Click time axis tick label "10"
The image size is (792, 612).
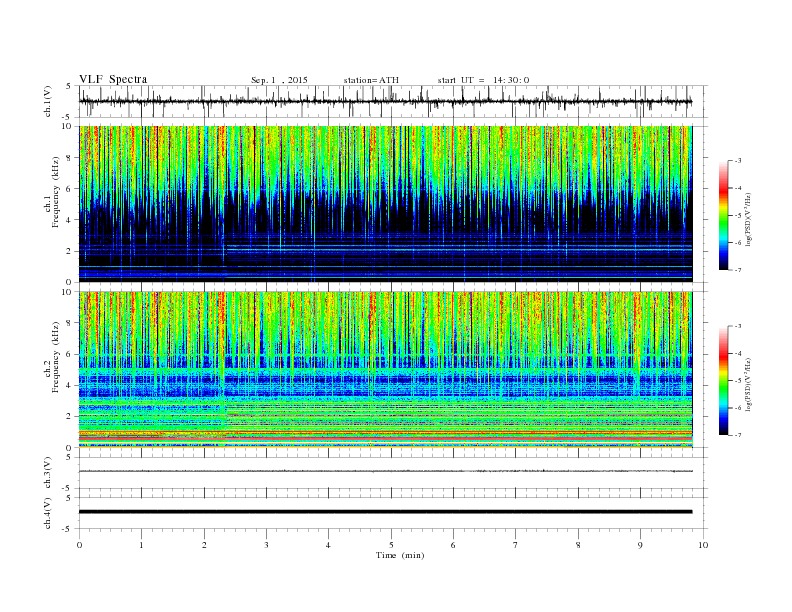pyautogui.click(x=703, y=545)
